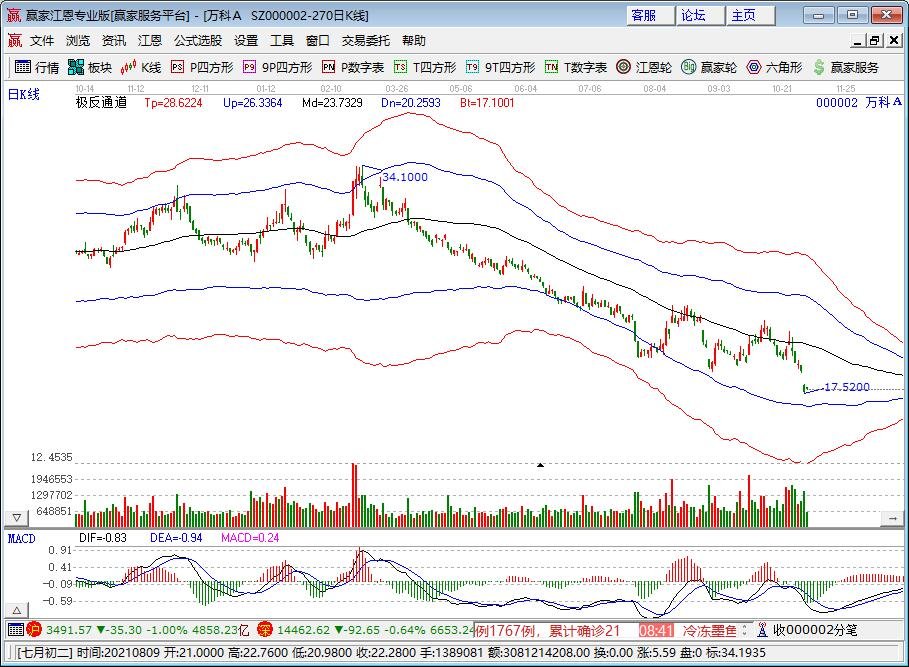Open the P数字表 number table

[352, 67]
